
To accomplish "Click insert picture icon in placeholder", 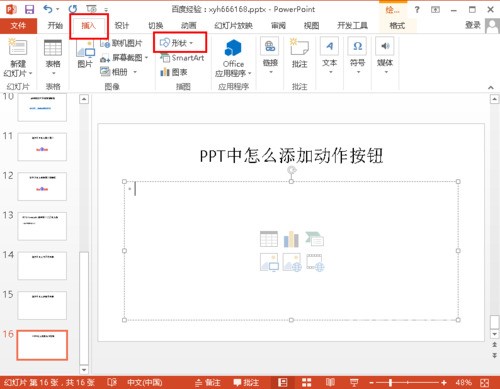I will (x=269, y=262).
